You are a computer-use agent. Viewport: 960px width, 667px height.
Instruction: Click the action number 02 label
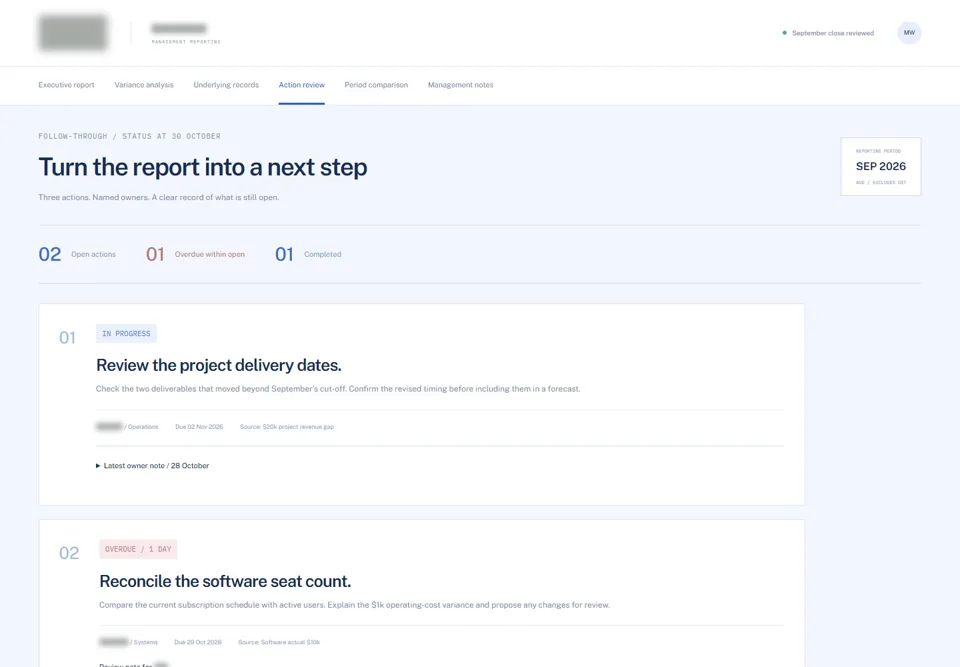click(69, 553)
